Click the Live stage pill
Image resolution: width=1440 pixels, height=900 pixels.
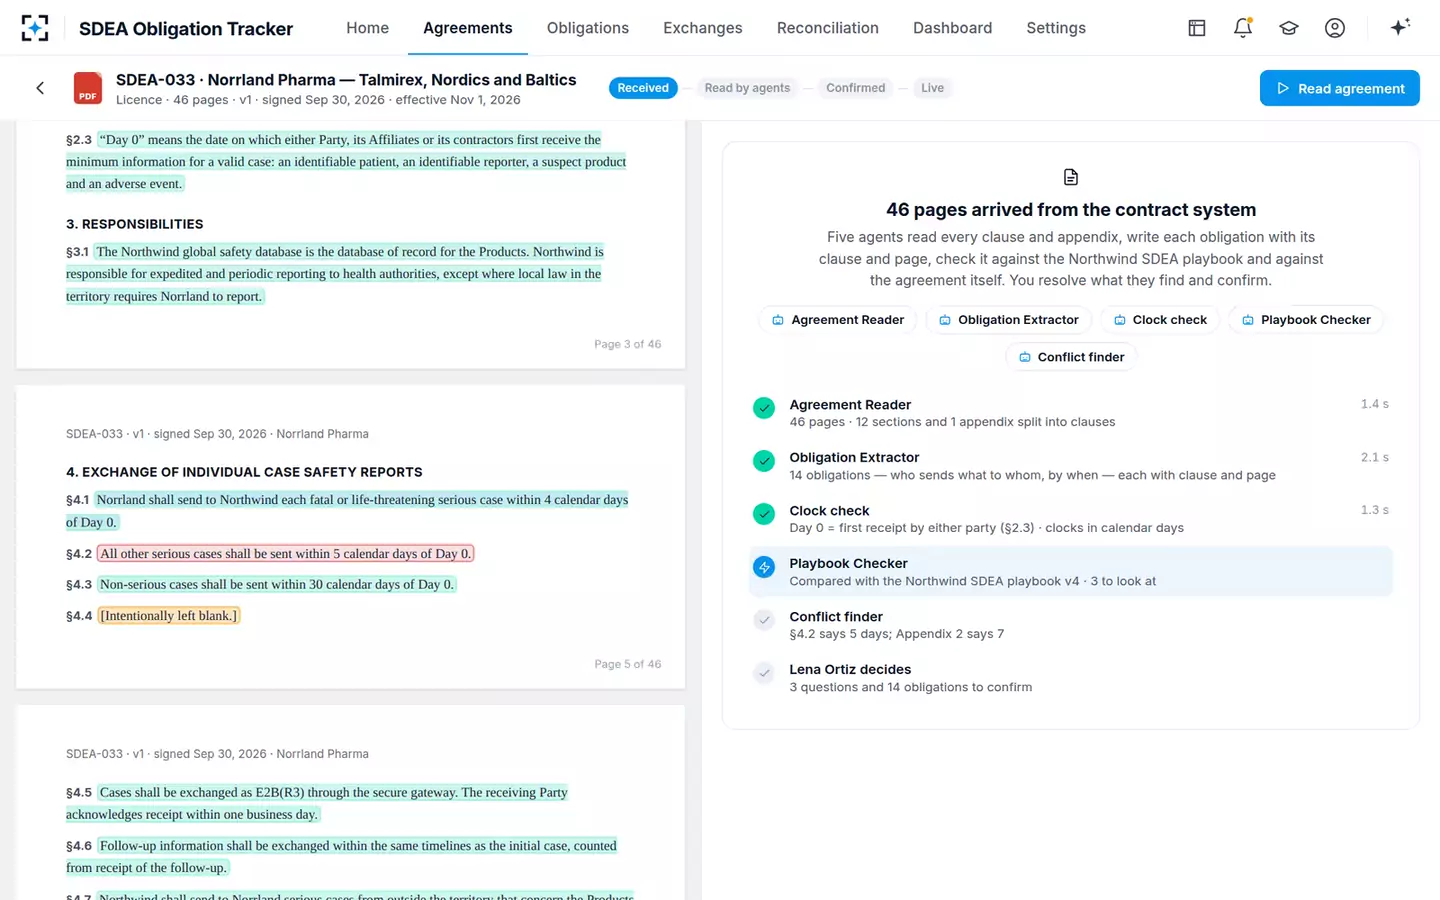(x=932, y=88)
